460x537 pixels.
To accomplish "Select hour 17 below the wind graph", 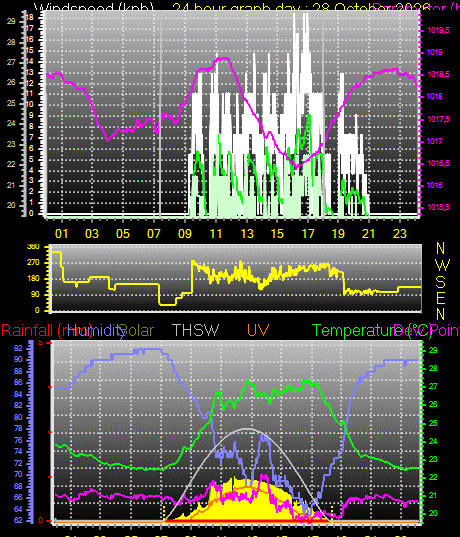I will tap(308, 234).
